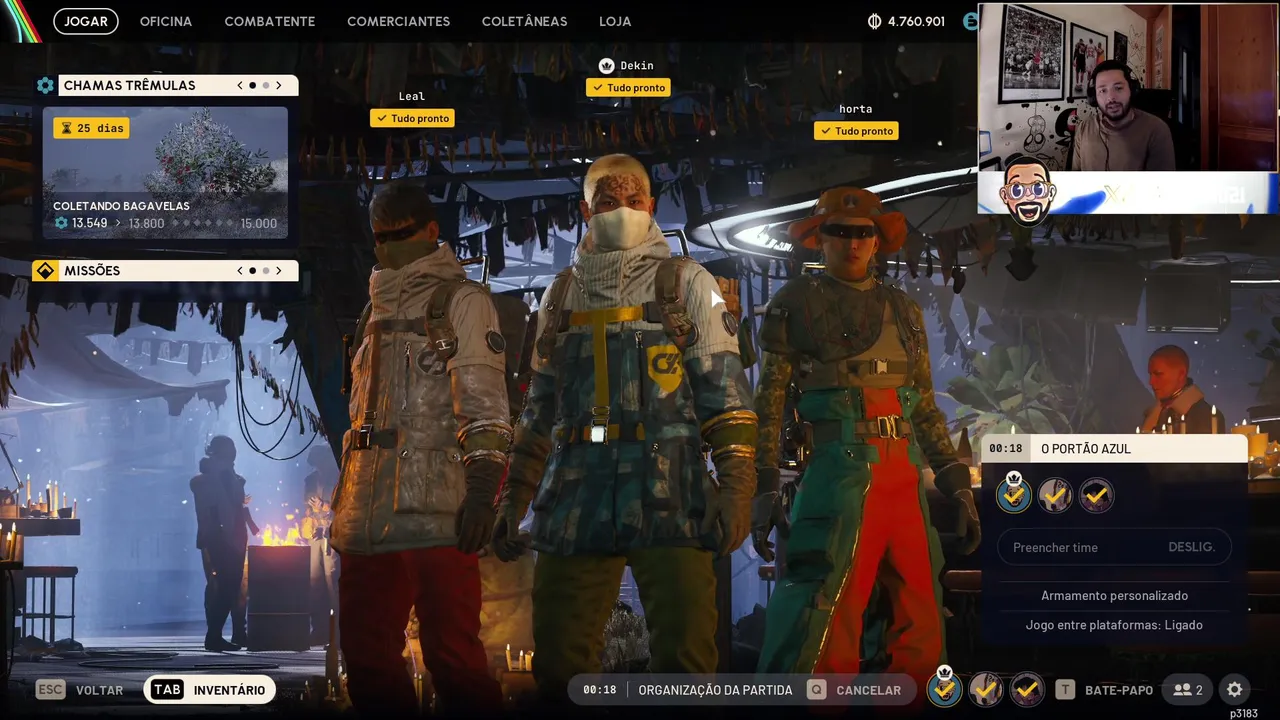Click the last squad avatar in bottom bar
This screenshot has height=720, width=1280.
coord(1027,689)
